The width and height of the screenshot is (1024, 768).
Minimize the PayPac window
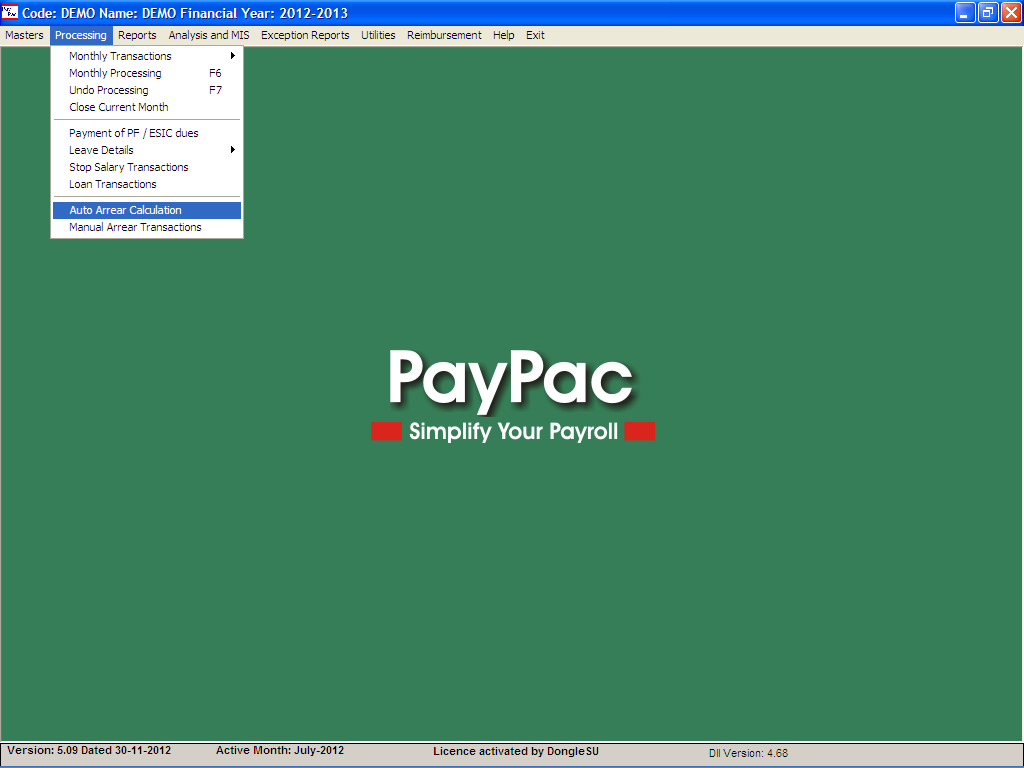coord(965,12)
